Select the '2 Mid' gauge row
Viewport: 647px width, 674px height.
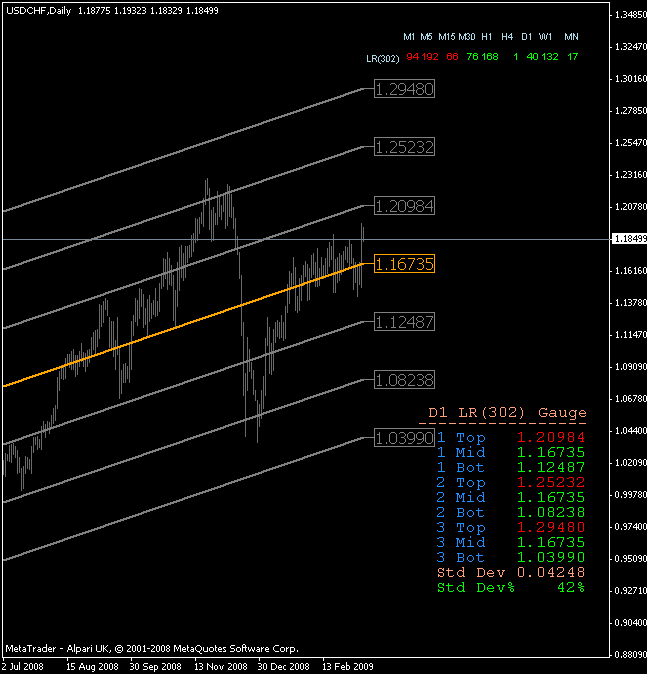tap(511, 497)
